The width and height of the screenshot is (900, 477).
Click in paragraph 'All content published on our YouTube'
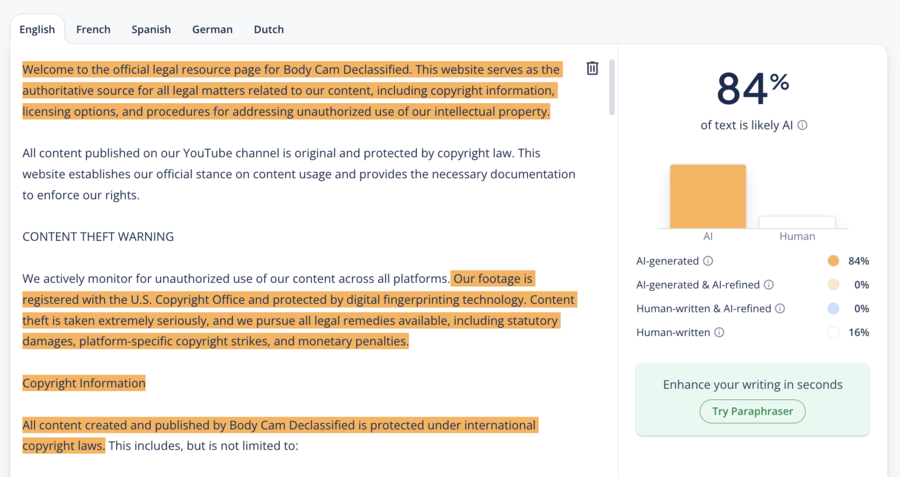click(x=298, y=174)
